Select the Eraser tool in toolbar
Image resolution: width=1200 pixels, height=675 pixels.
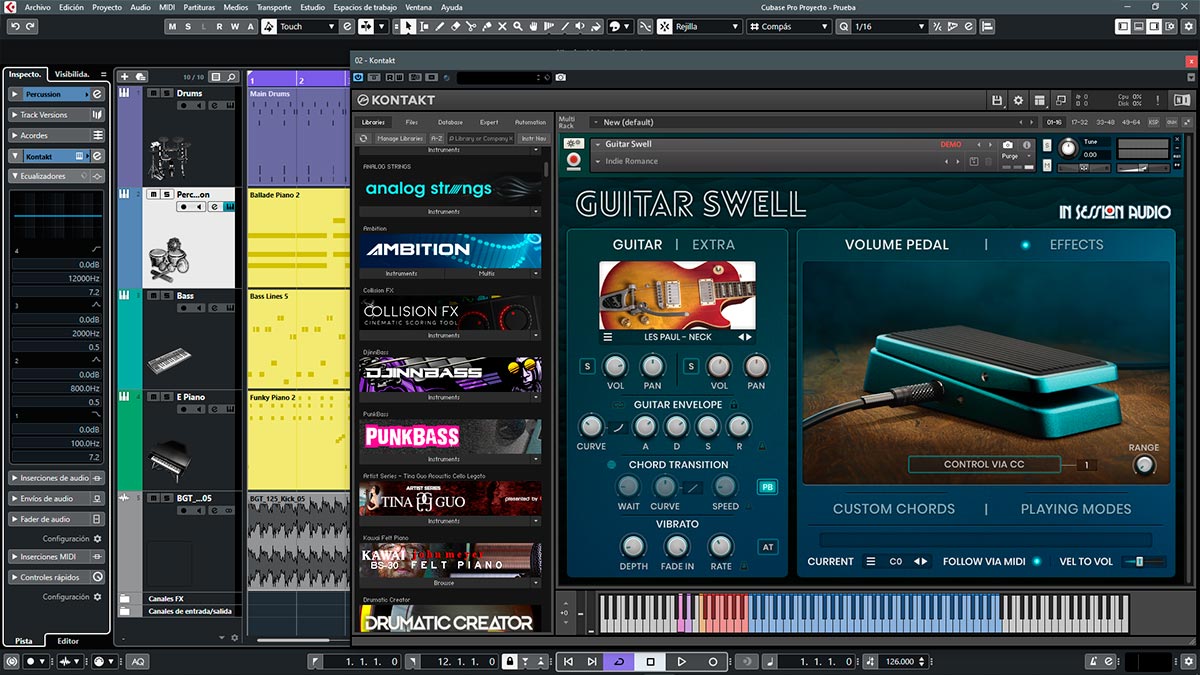(455, 26)
